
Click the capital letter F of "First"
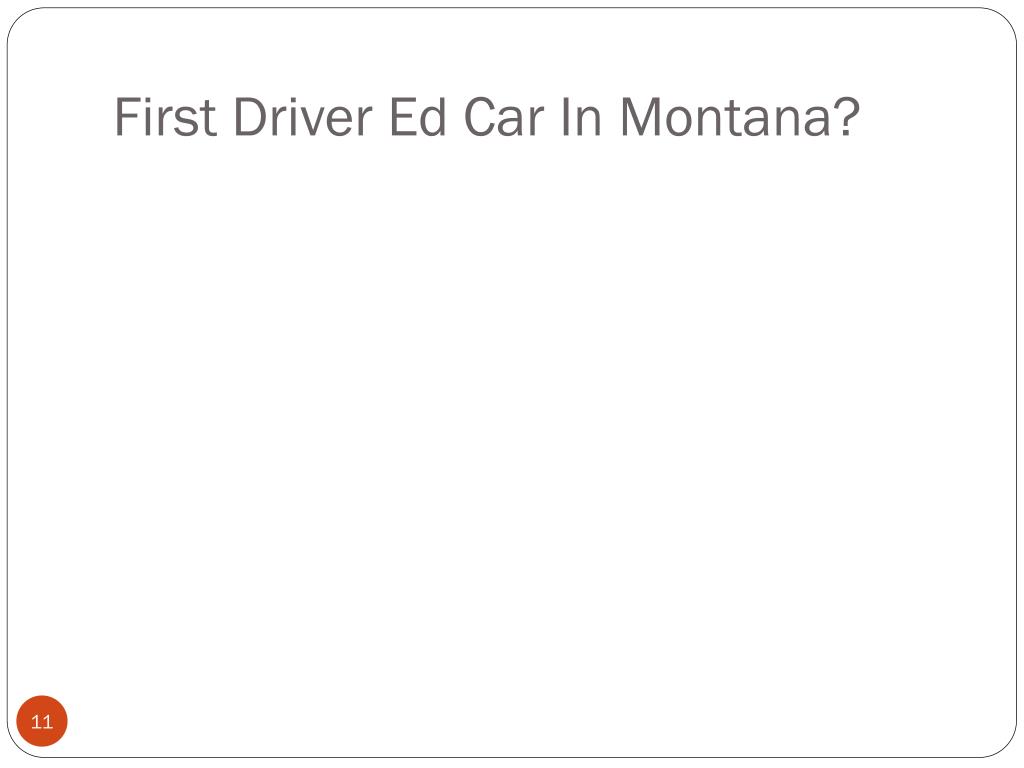click(x=127, y=118)
